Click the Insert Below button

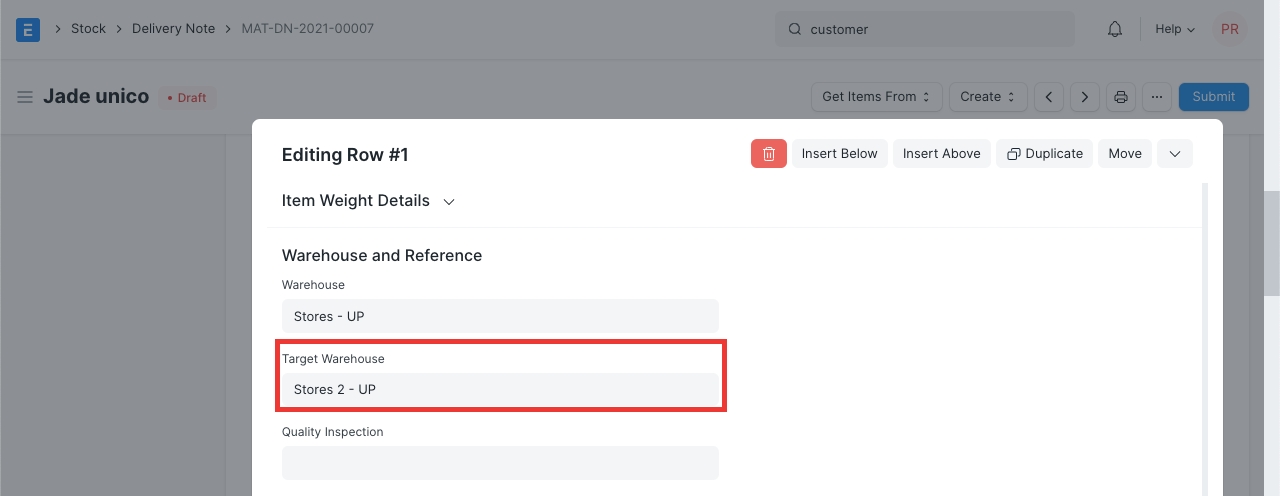click(839, 153)
